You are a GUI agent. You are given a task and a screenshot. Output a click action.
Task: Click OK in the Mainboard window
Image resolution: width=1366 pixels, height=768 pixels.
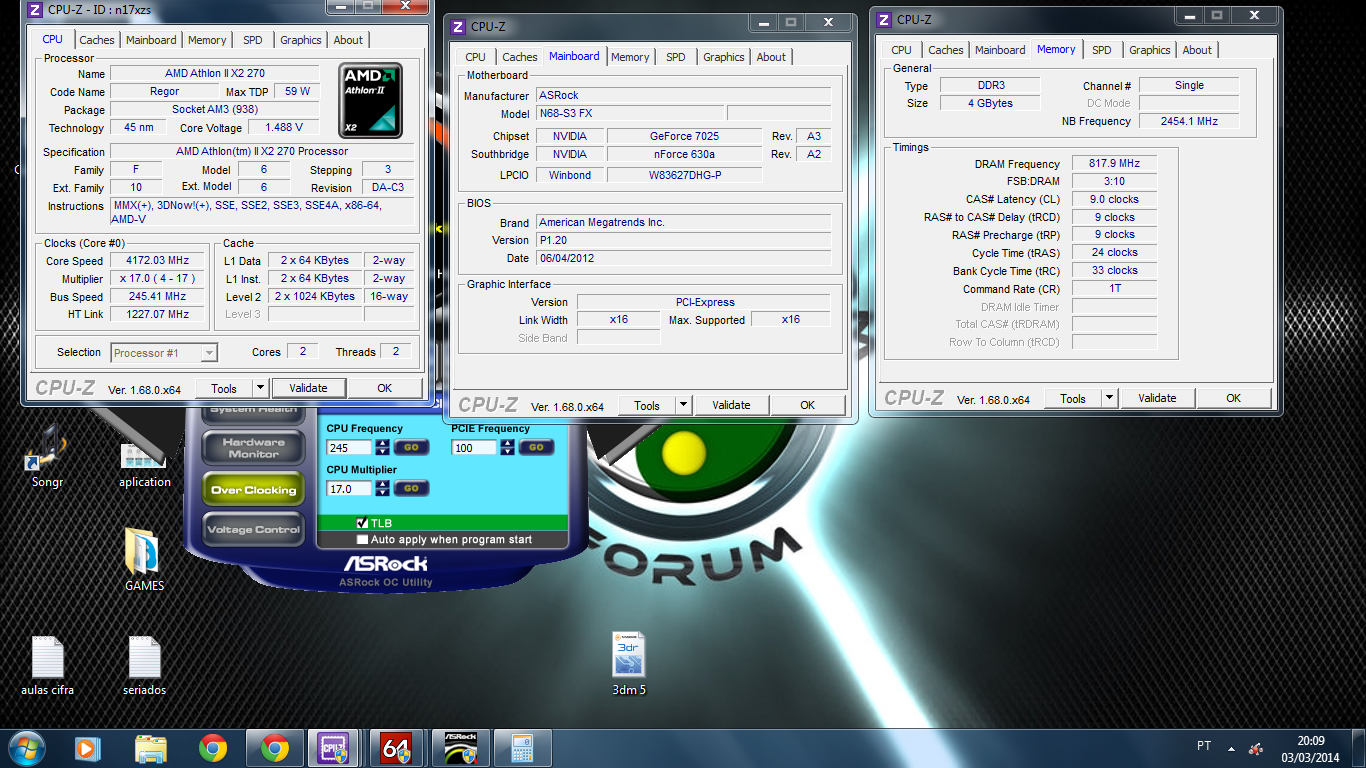(808, 405)
